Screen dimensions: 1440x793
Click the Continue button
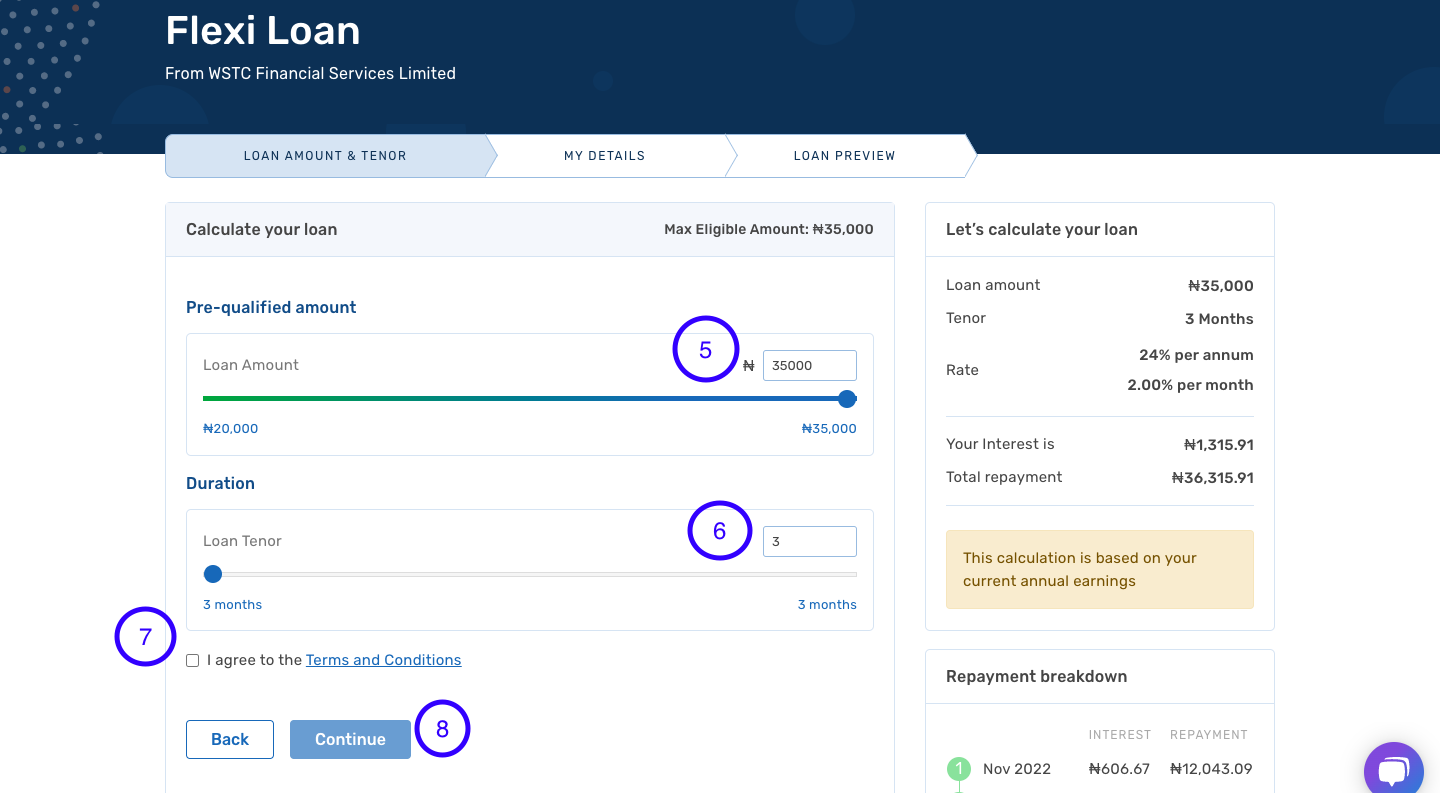tap(350, 739)
